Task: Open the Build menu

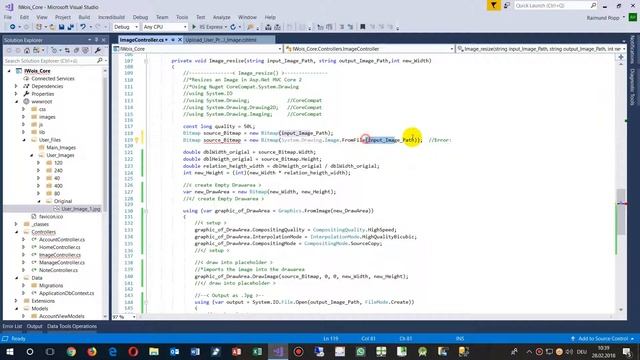Action: coord(84,17)
